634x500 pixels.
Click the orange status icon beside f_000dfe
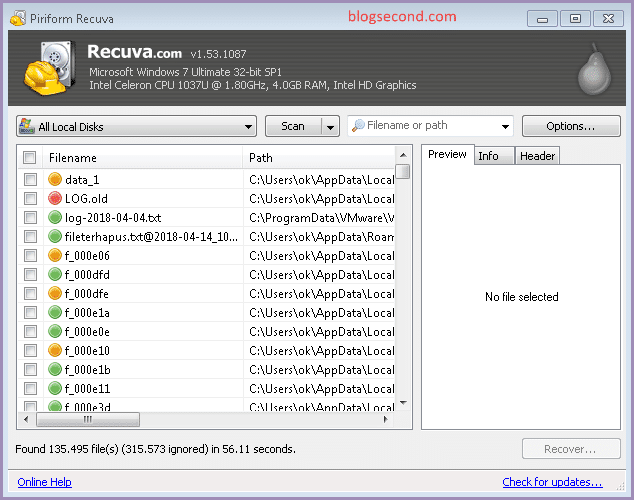(55, 293)
